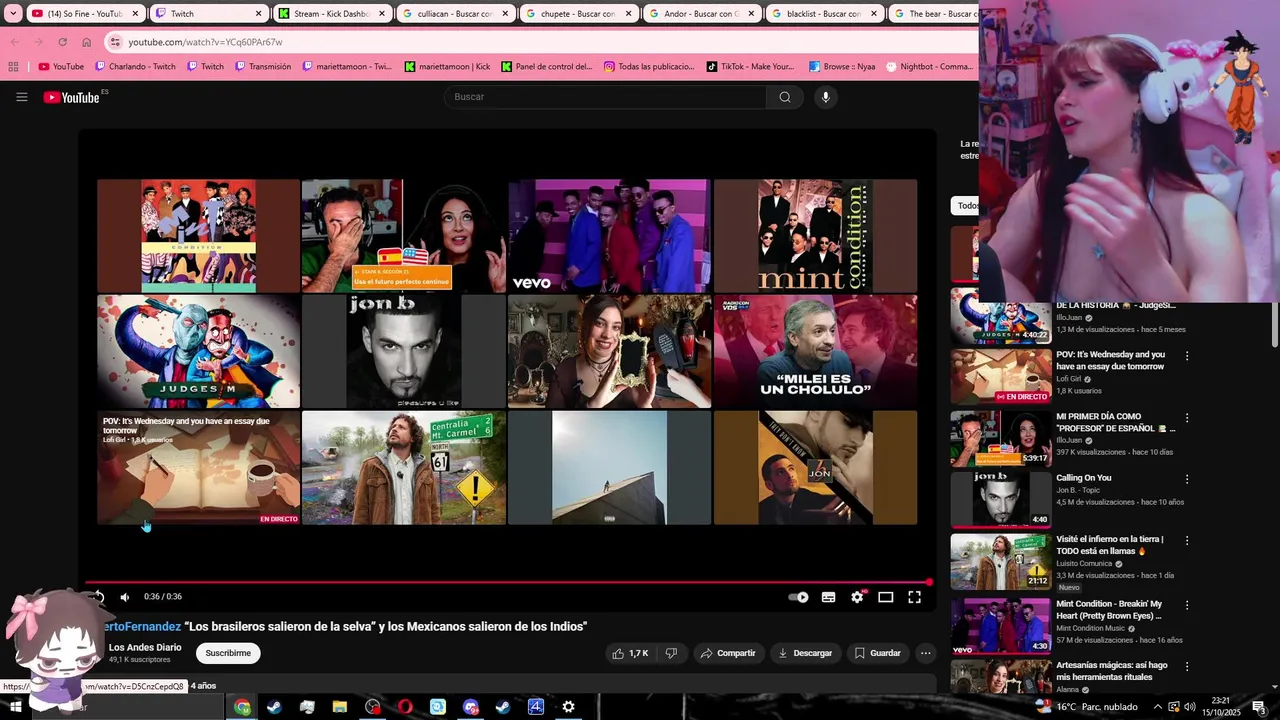Image resolution: width=1280 pixels, height=720 pixels.
Task: Open the YouTube guide hamburger menu
Action: point(21,97)
